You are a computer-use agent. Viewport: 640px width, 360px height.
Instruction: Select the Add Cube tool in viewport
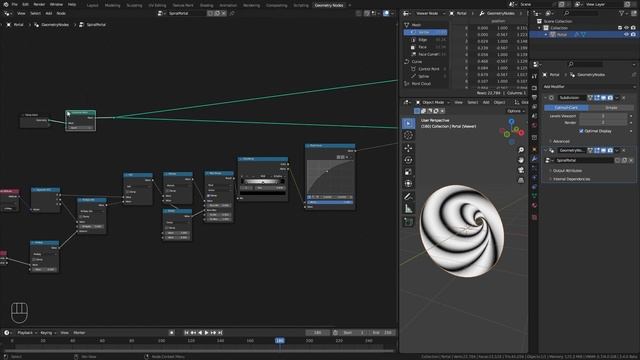[x=409, y=222]
